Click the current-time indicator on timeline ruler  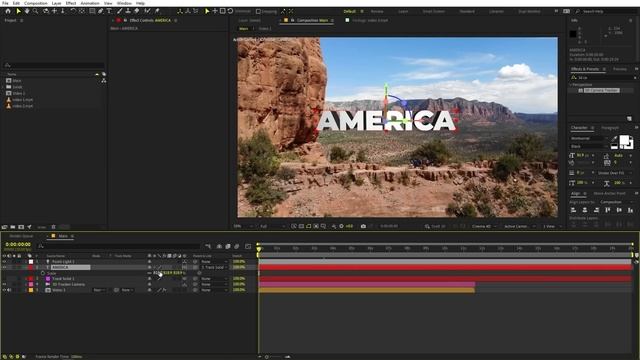click(x=258, y=249)
